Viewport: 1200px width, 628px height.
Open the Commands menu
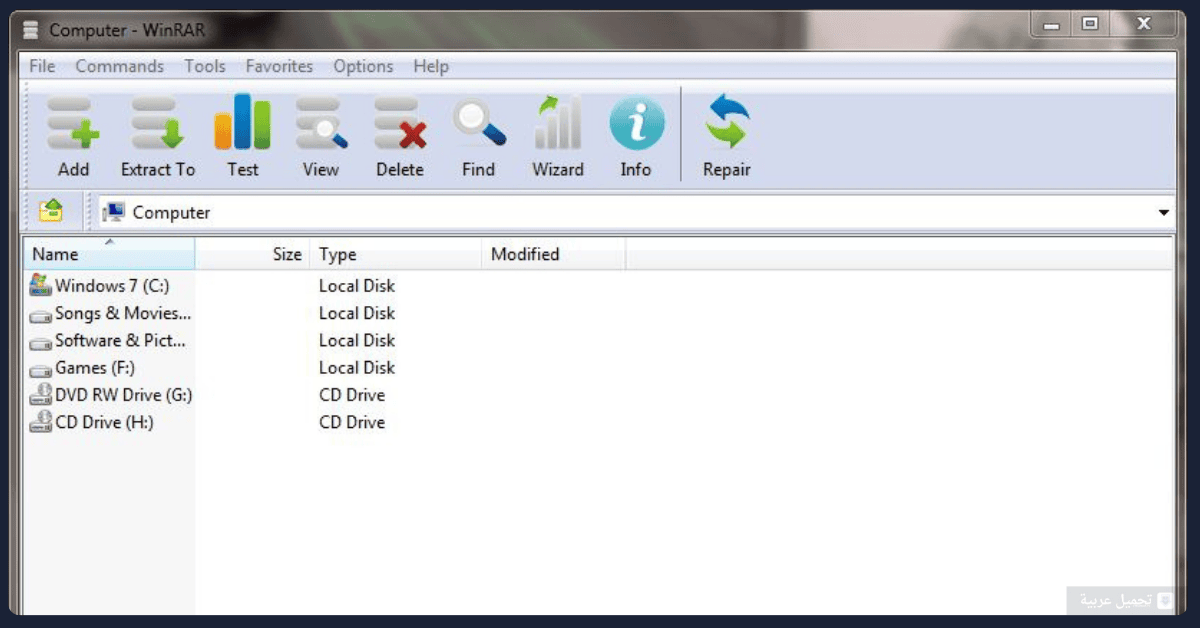(119, 67)
